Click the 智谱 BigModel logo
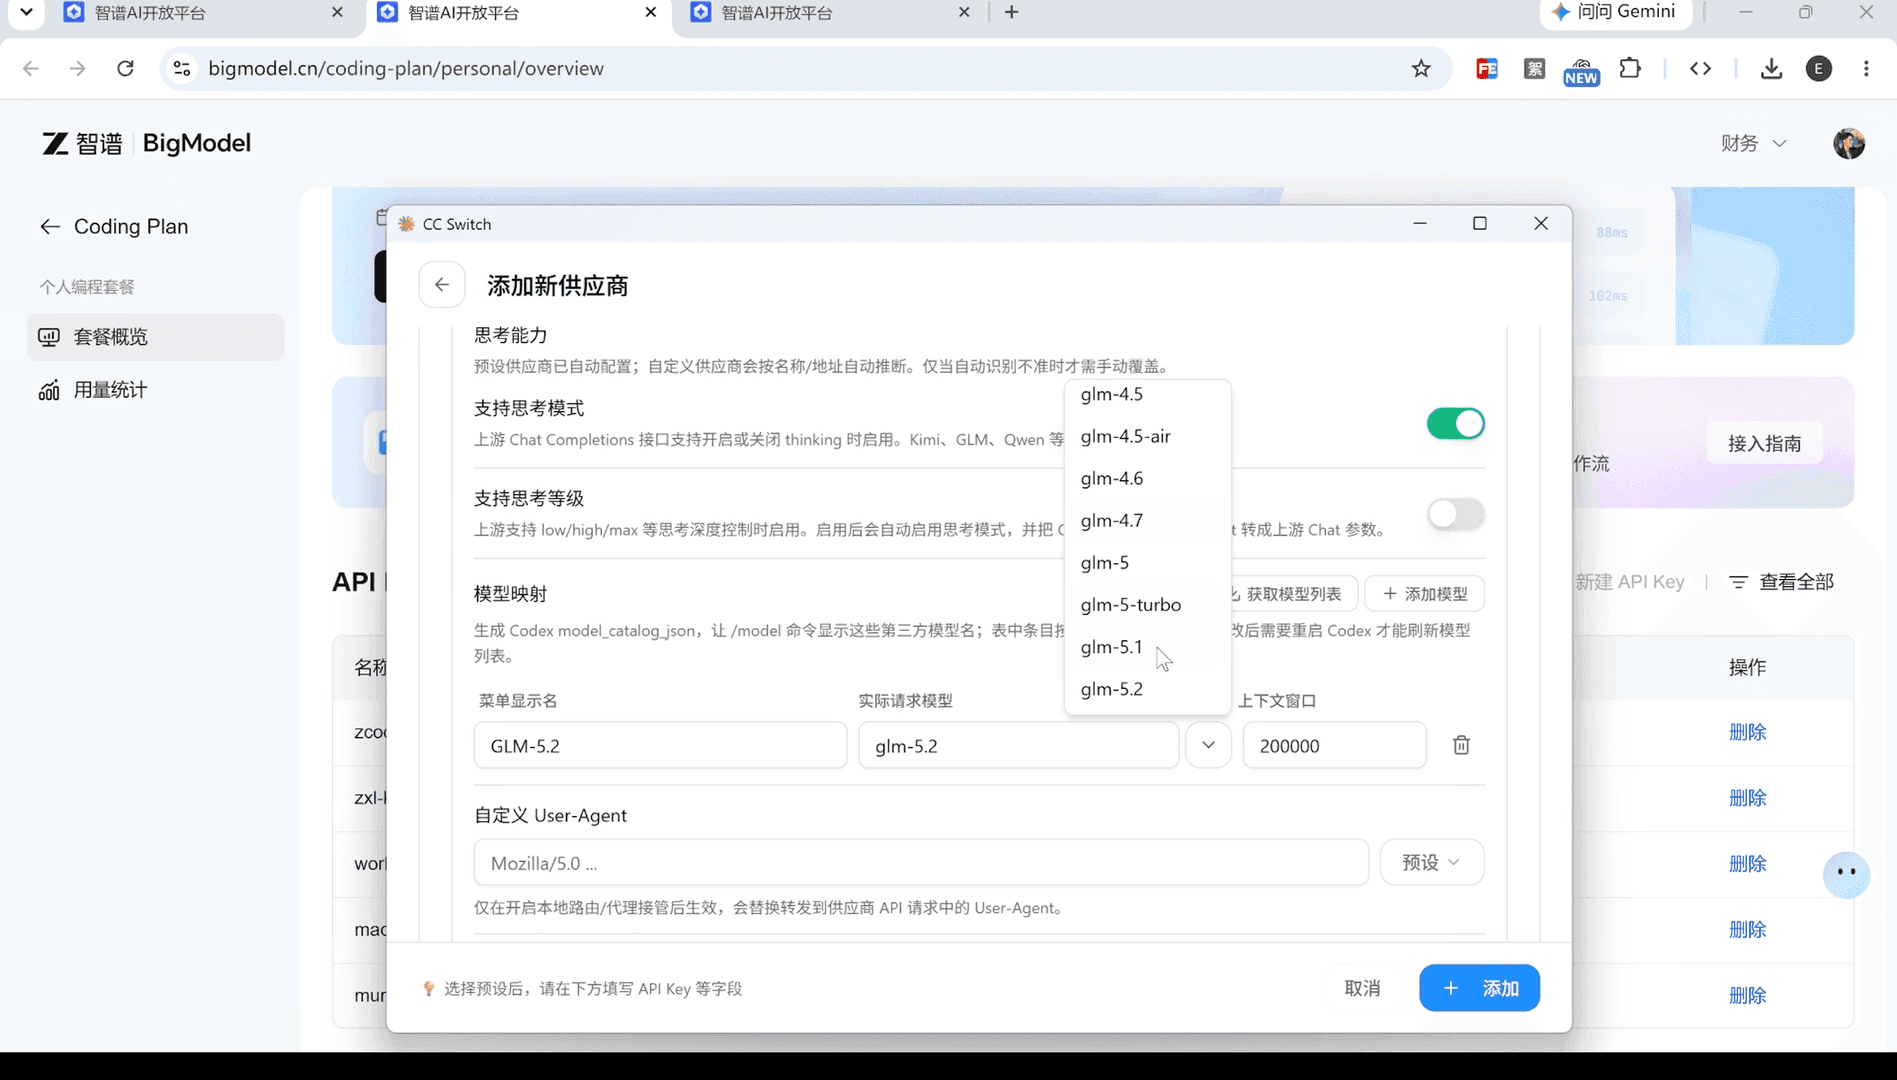Image resolution: width=1897 pixels, height=1080 pixels. pyautogui.click(x=146, y=143)
